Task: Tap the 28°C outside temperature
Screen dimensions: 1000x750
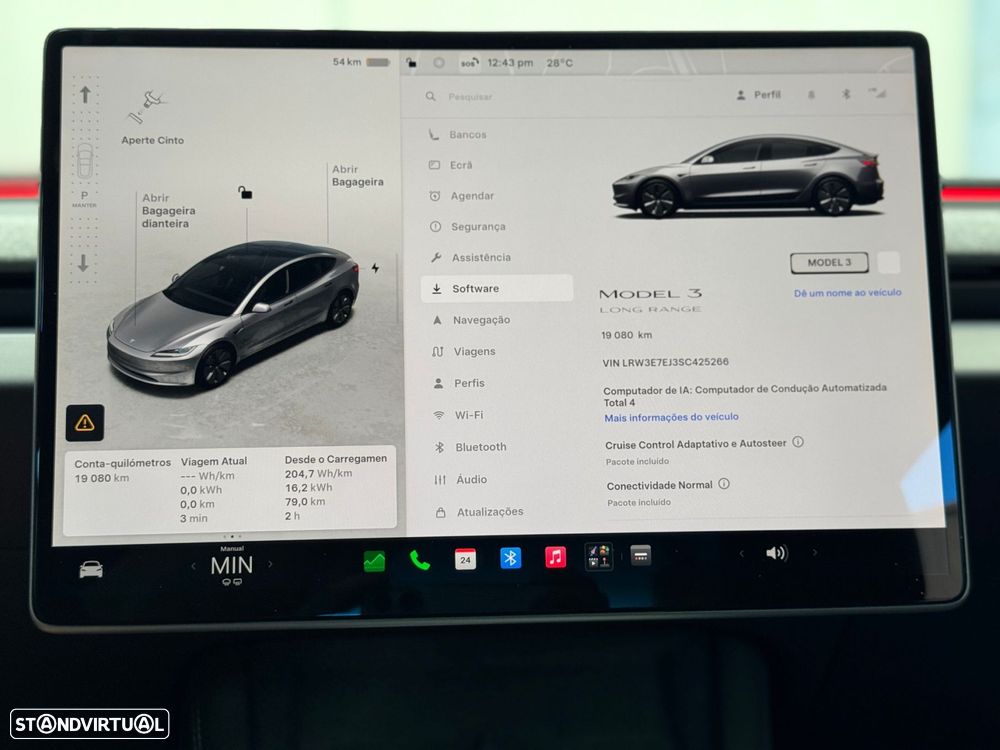Action: pyautogui.click(x=559, y=62)
